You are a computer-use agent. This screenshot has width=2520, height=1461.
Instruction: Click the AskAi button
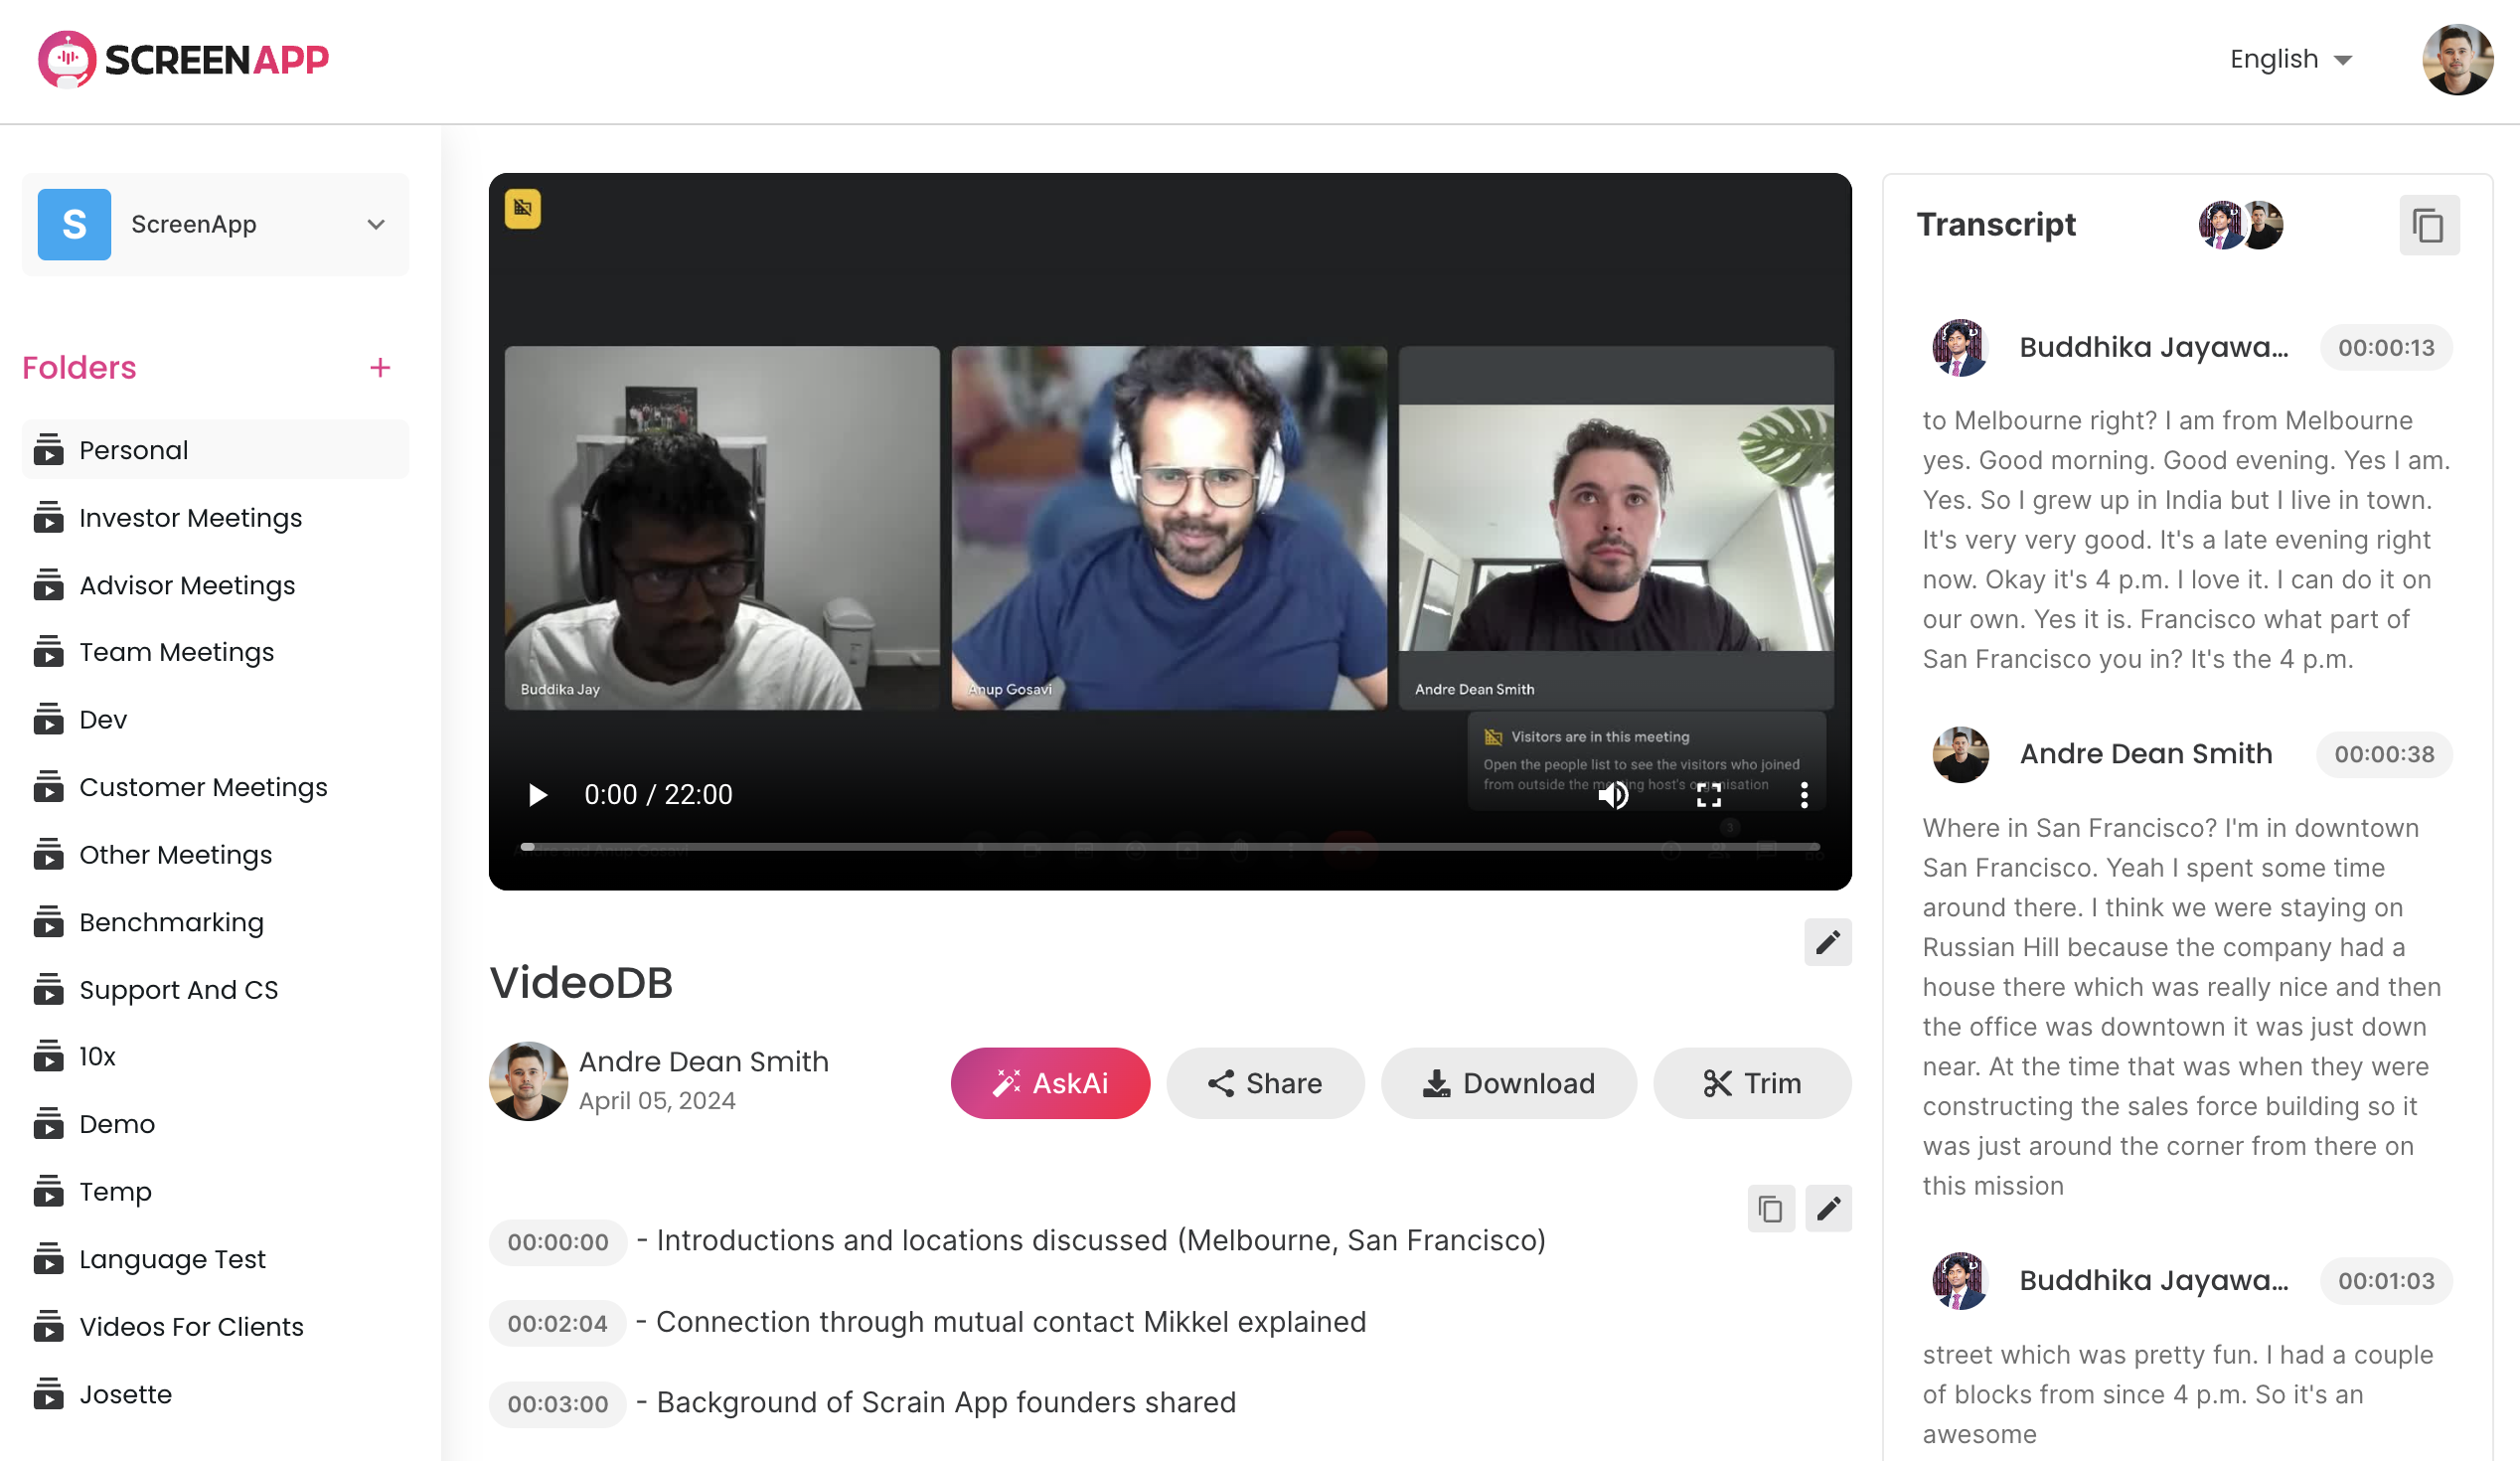(x=1049, y=1083)
